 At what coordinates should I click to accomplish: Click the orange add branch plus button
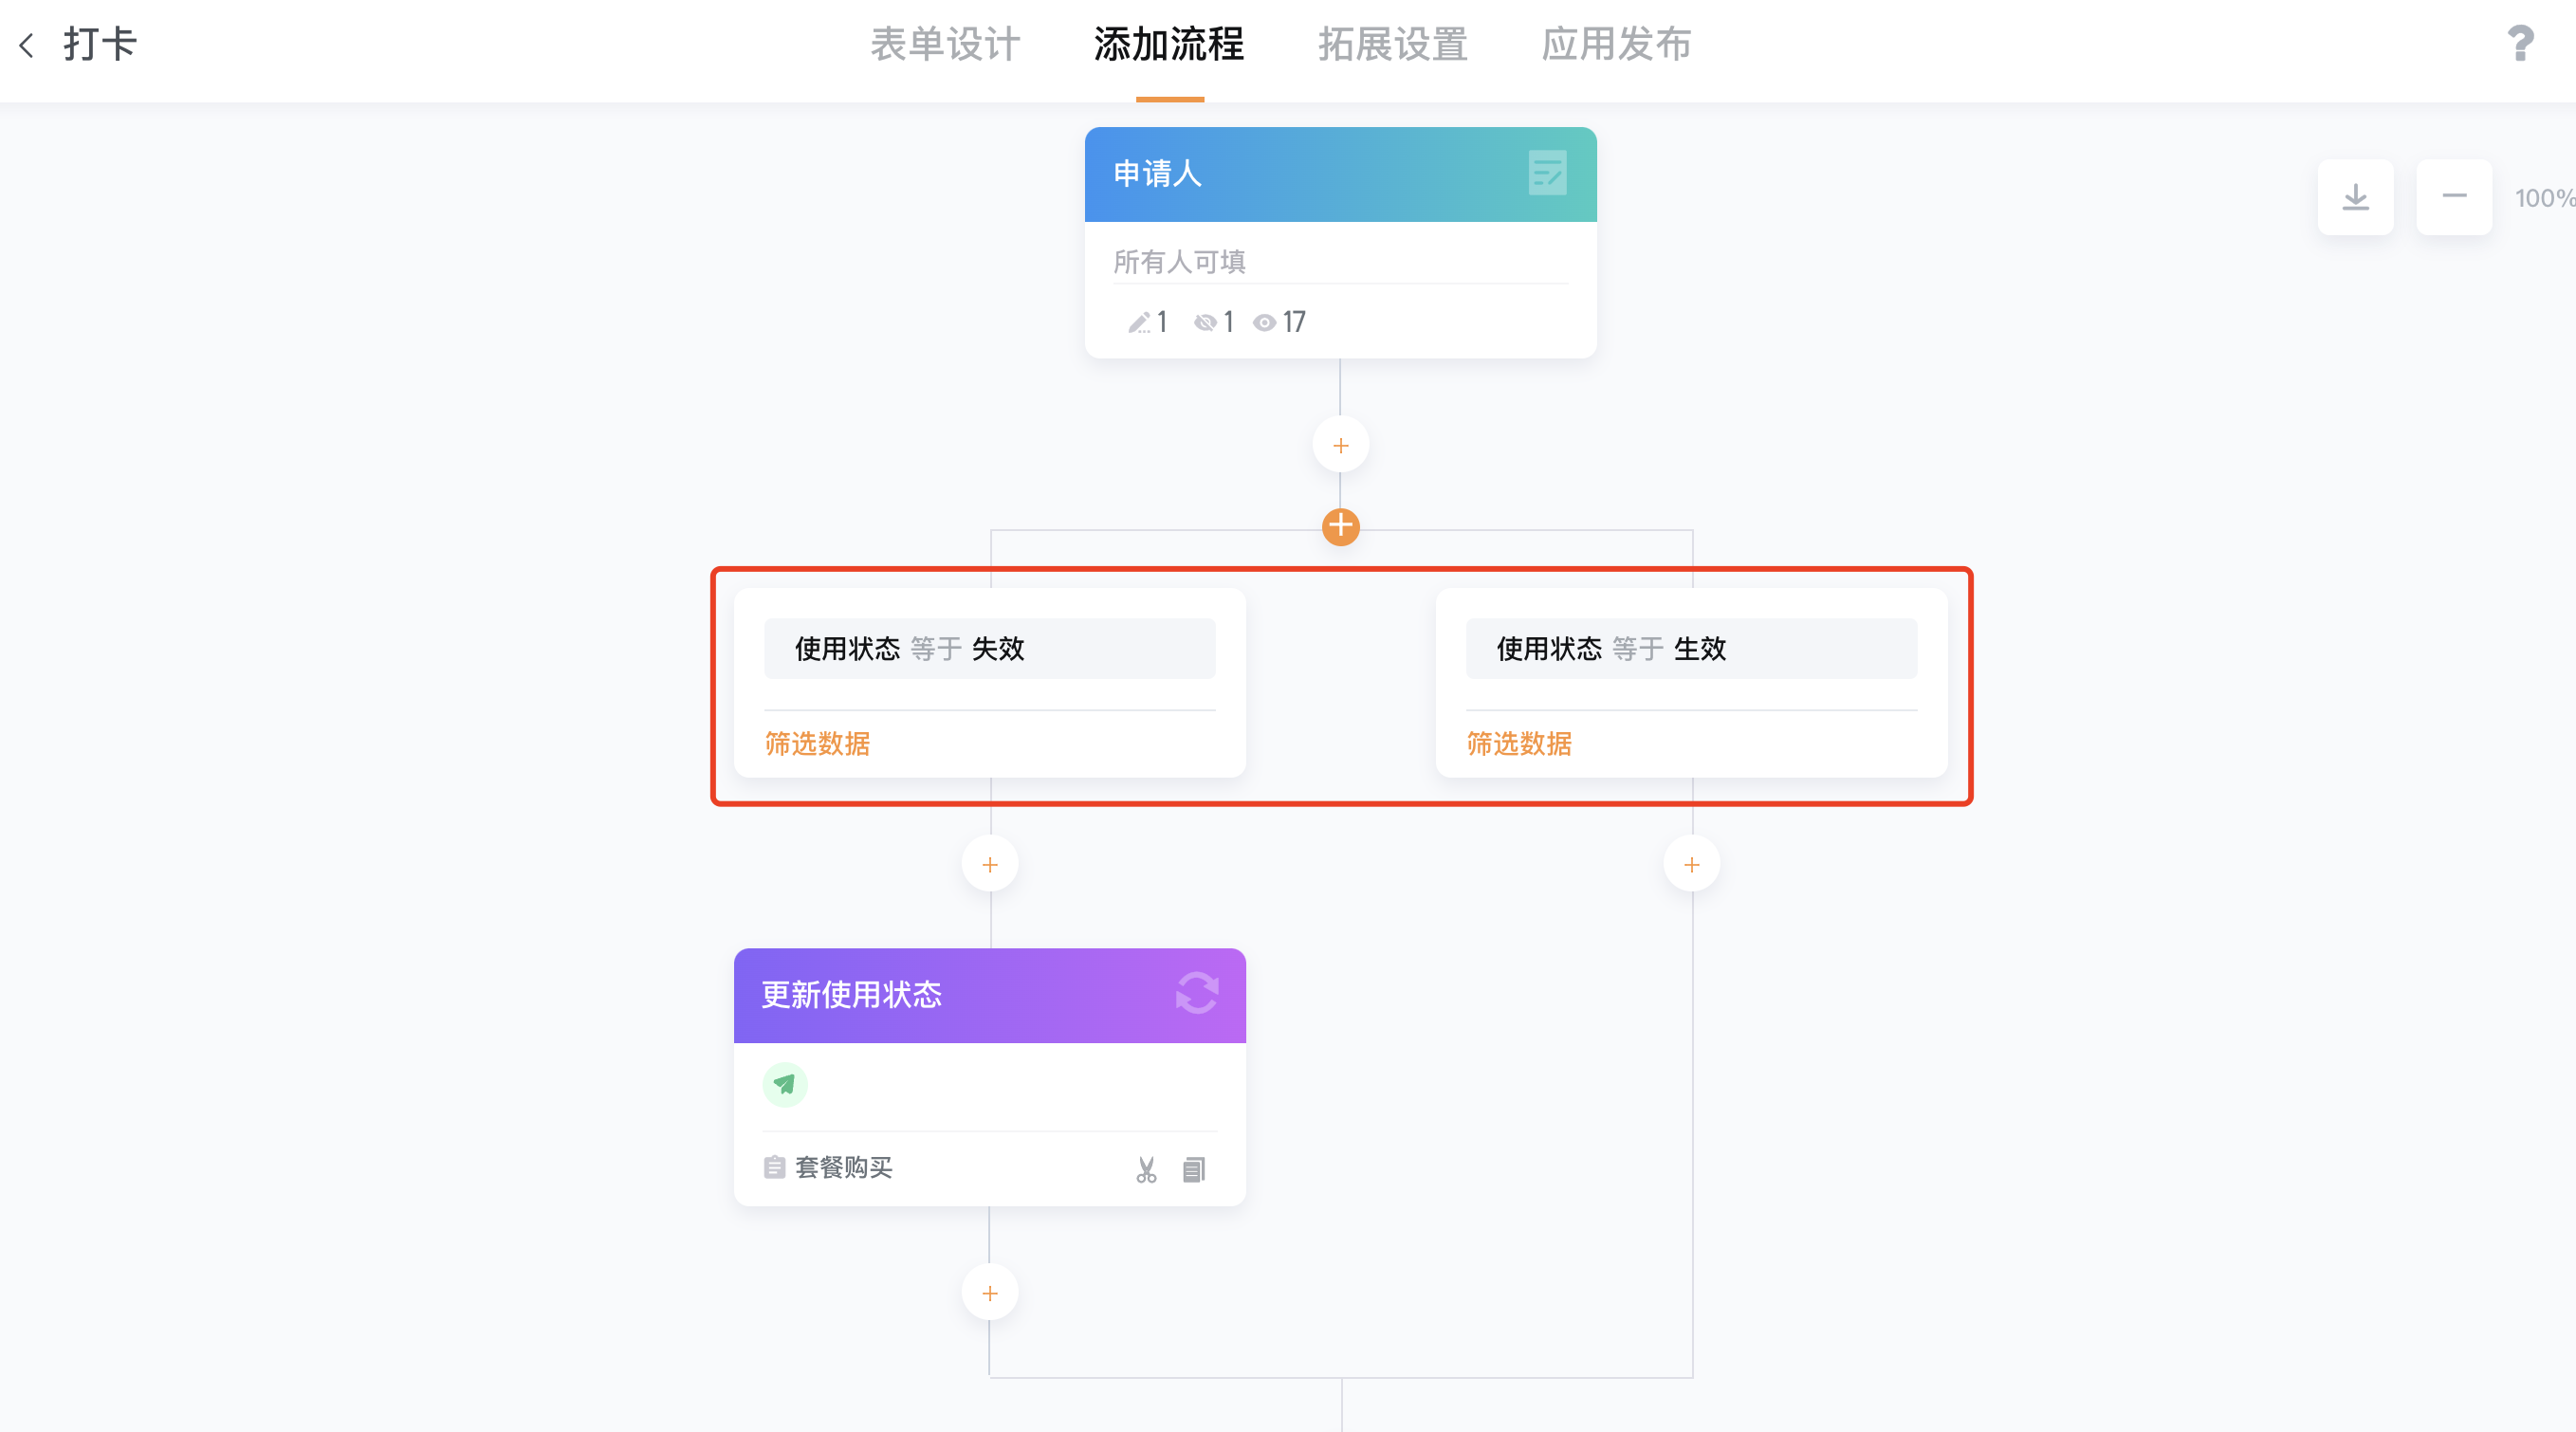(1340, 526)
